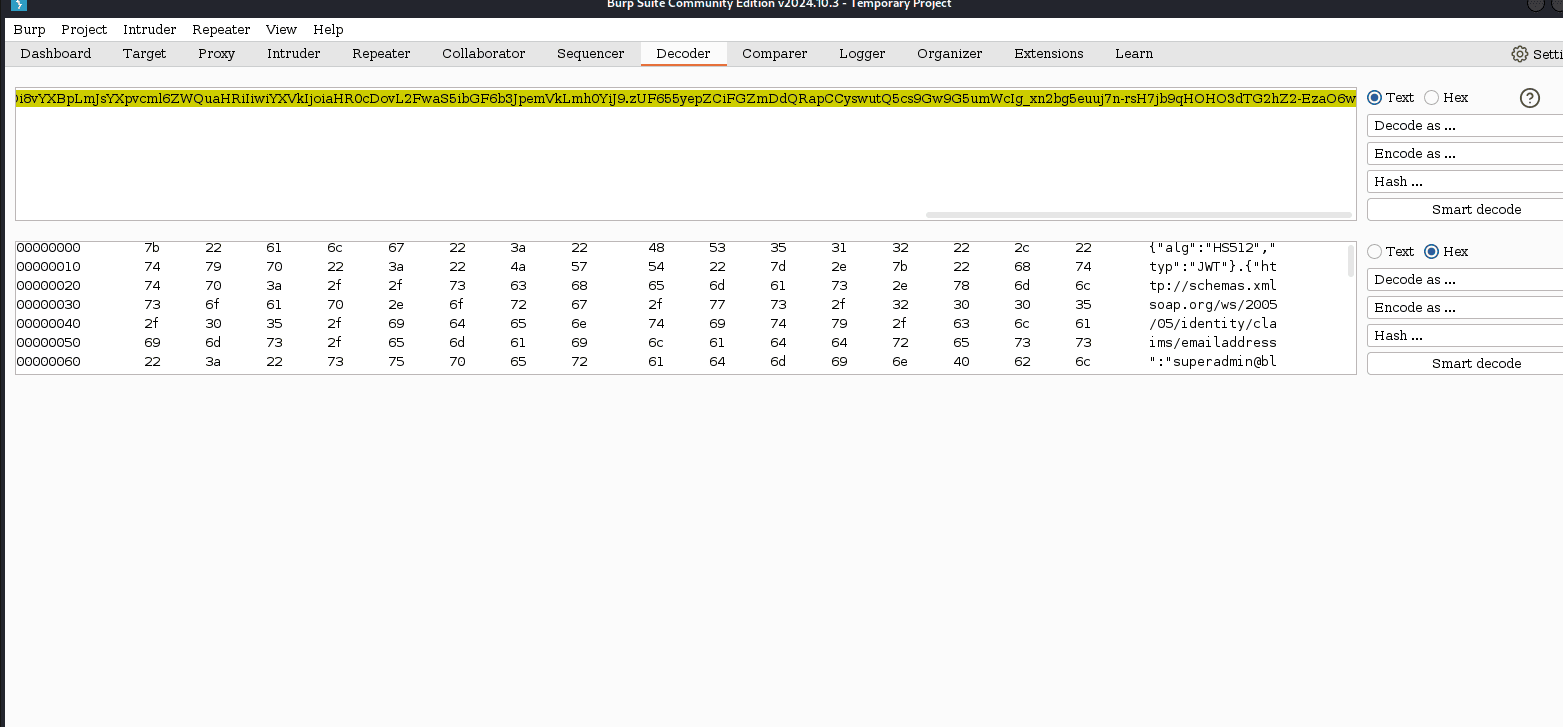Open the second pane's 'Encode as ...' dropdown

point(1465,308)
